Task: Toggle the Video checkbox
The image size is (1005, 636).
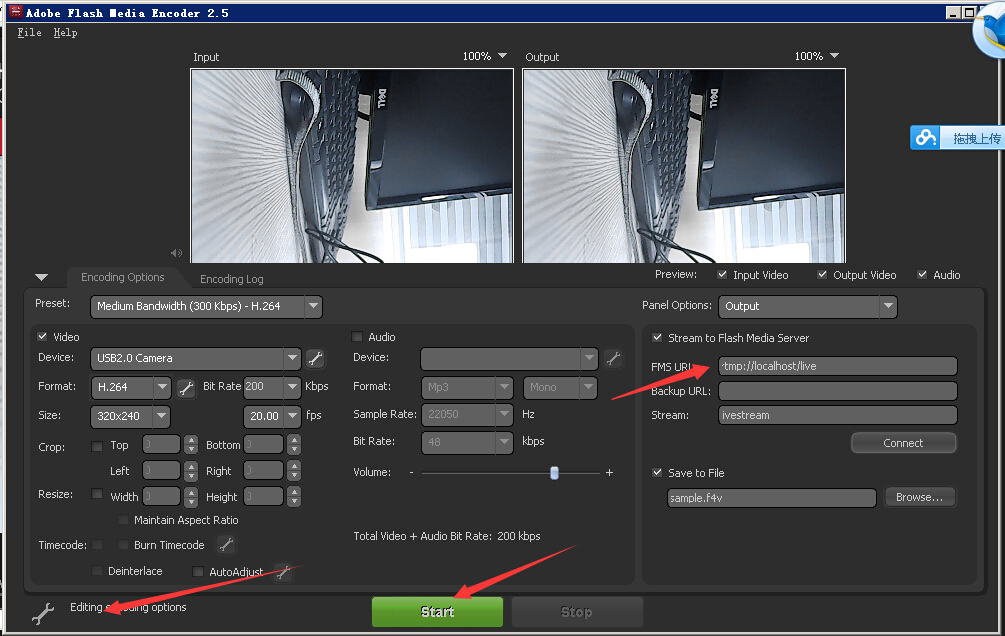Action: (42, 337)
